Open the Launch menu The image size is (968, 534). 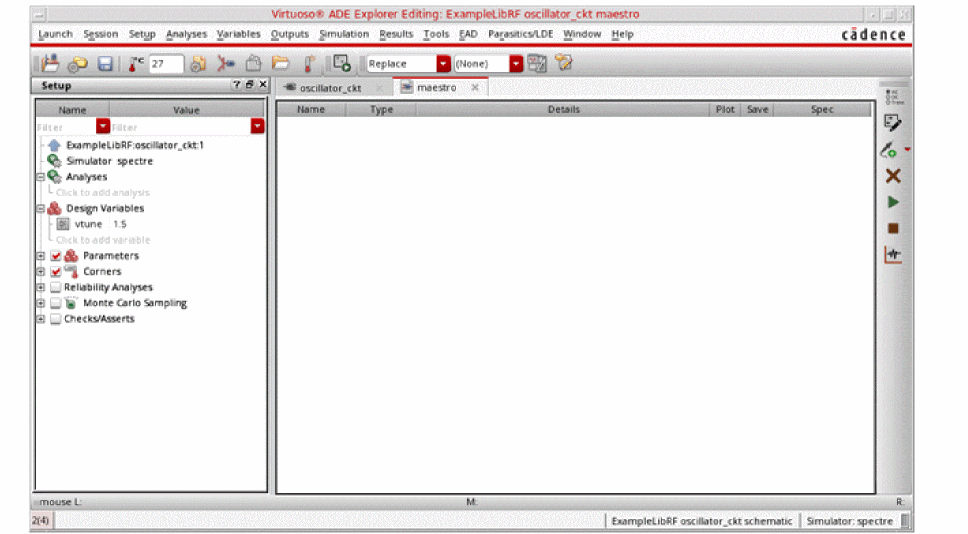pos(55,34)
